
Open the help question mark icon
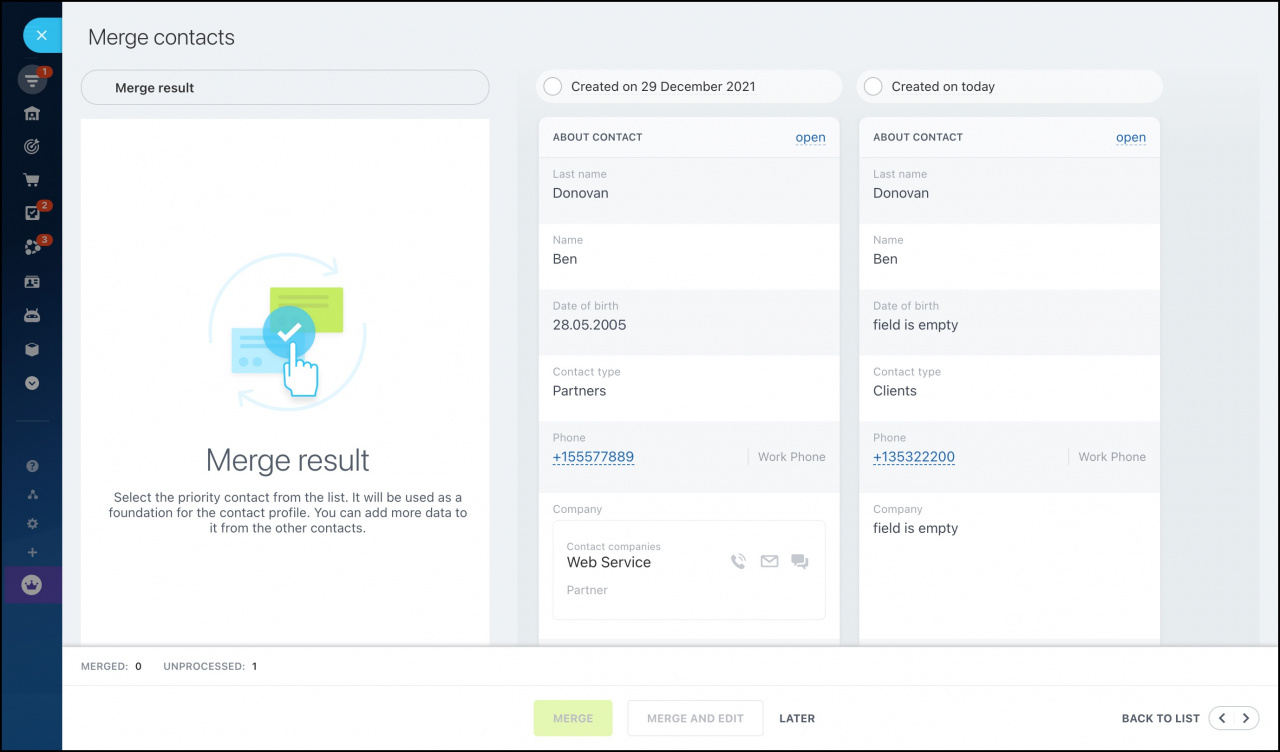tap(32, 466)
